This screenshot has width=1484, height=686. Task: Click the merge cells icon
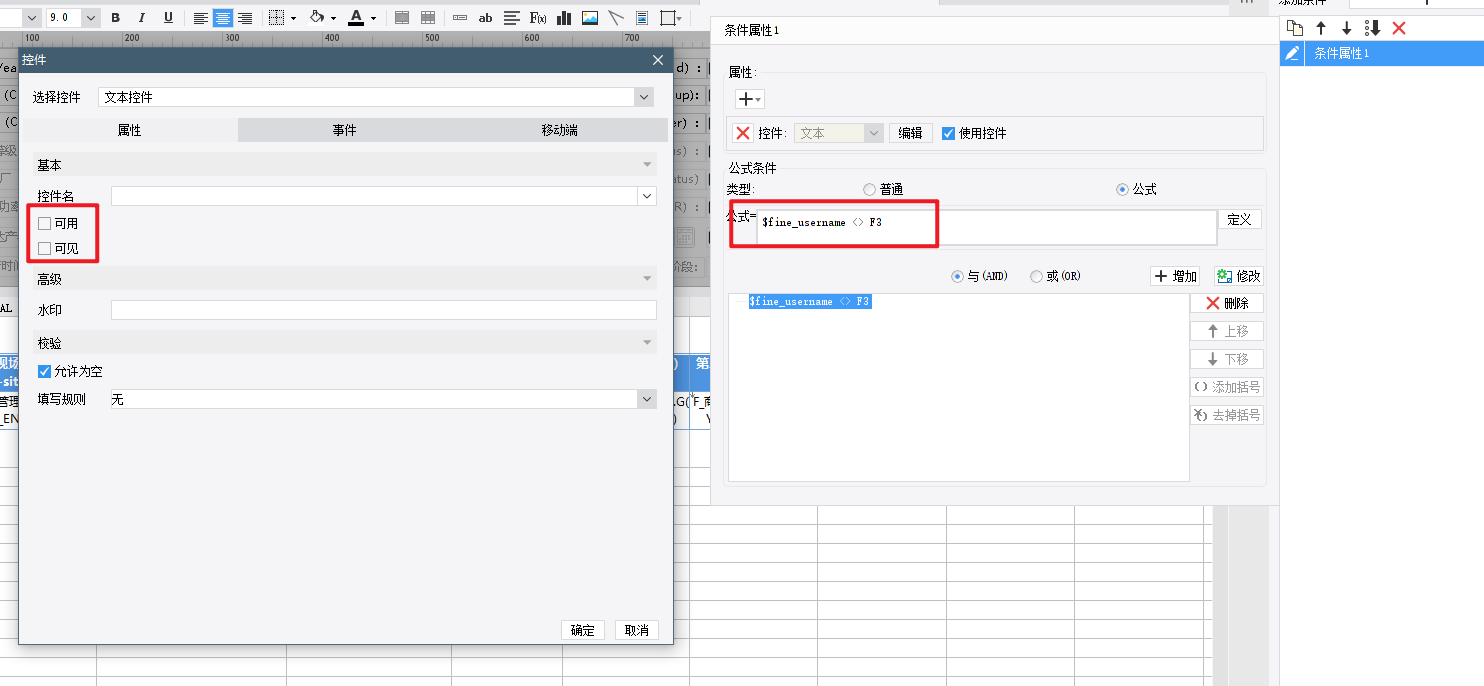[402, 18]
